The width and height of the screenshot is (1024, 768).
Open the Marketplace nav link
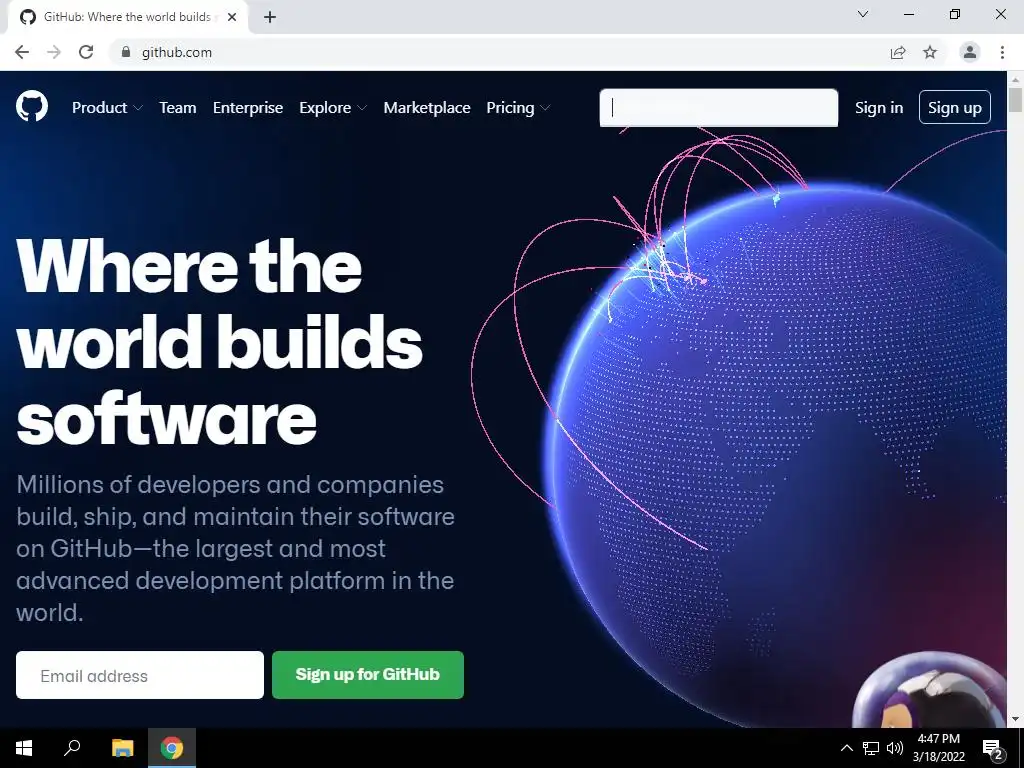(x=426, y=108)
